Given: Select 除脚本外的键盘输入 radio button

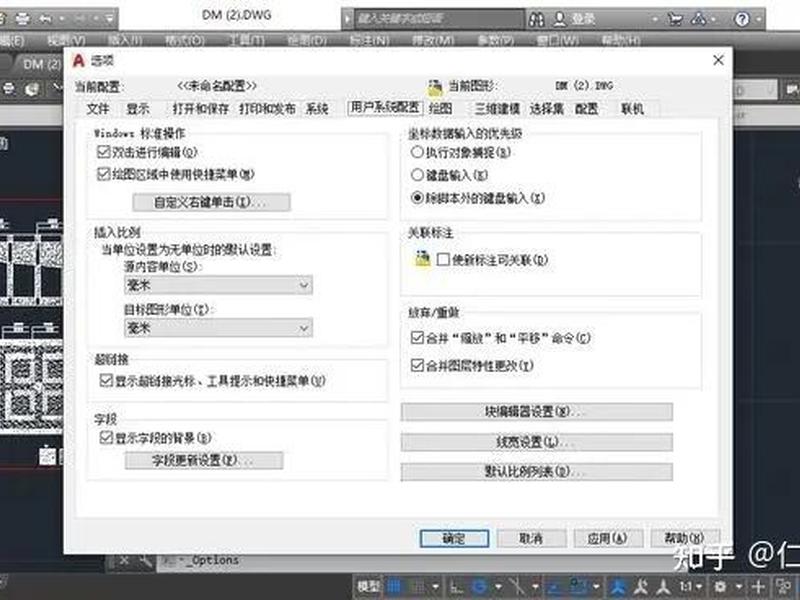Looking at the screenshot, I should coord(417,197).
